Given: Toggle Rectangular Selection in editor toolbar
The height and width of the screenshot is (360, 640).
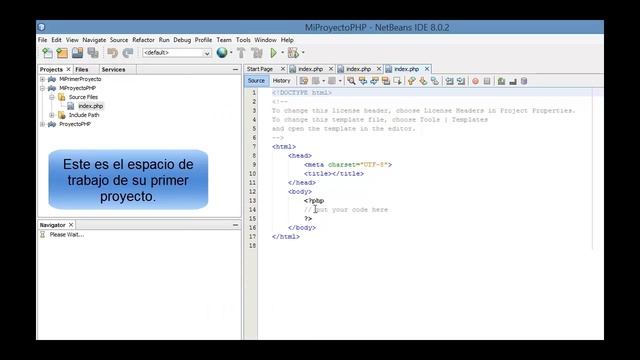Looking at the screenshot, I should (397, 81).
